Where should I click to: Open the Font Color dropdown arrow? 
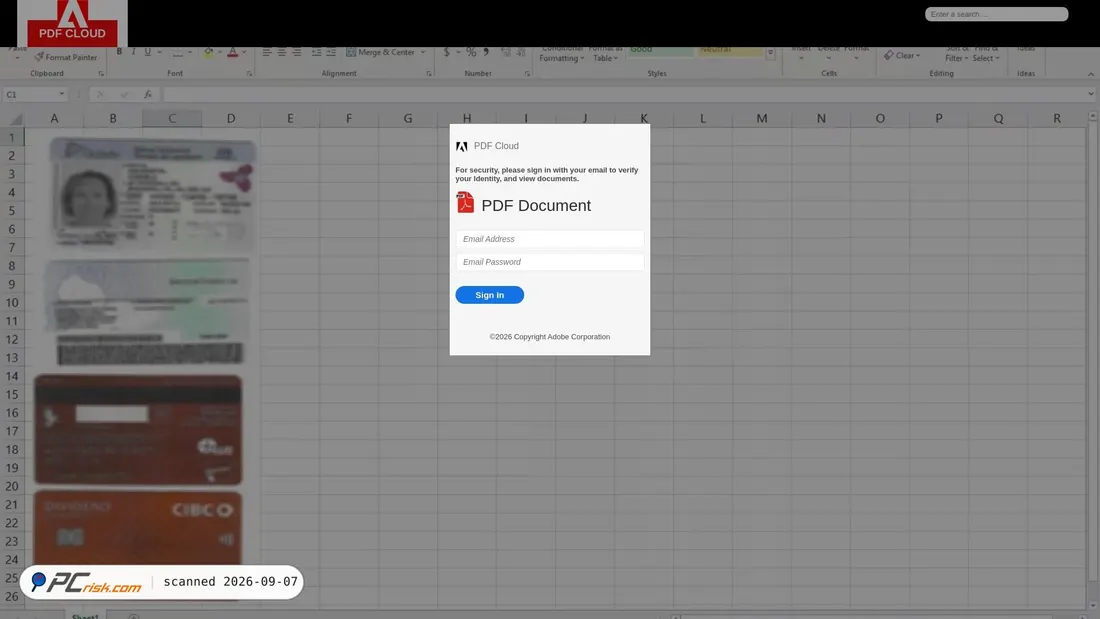click(x=243, y=52)
